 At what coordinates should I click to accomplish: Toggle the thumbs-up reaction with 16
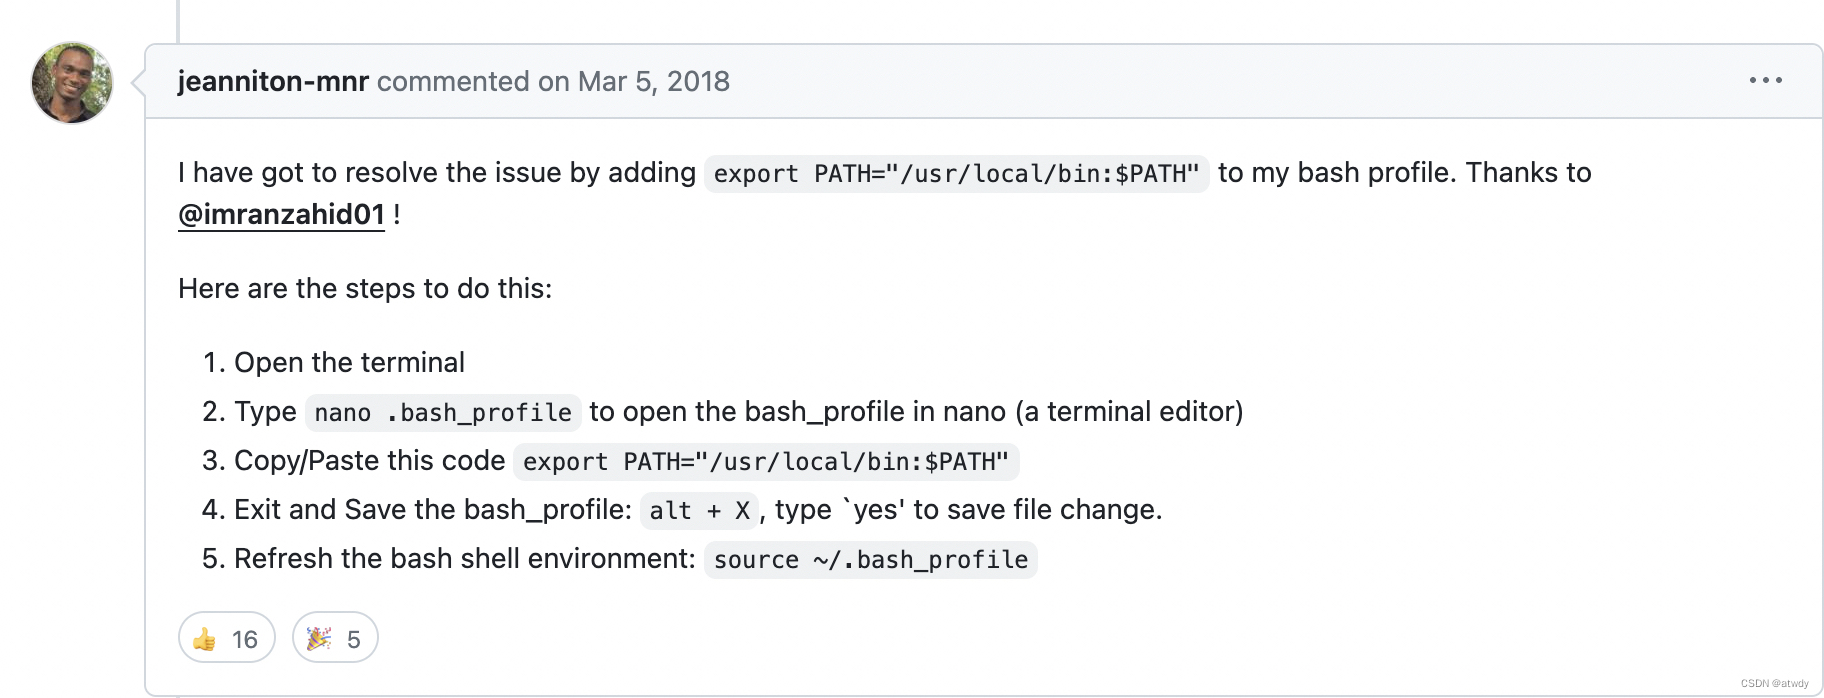coord(226,638)
